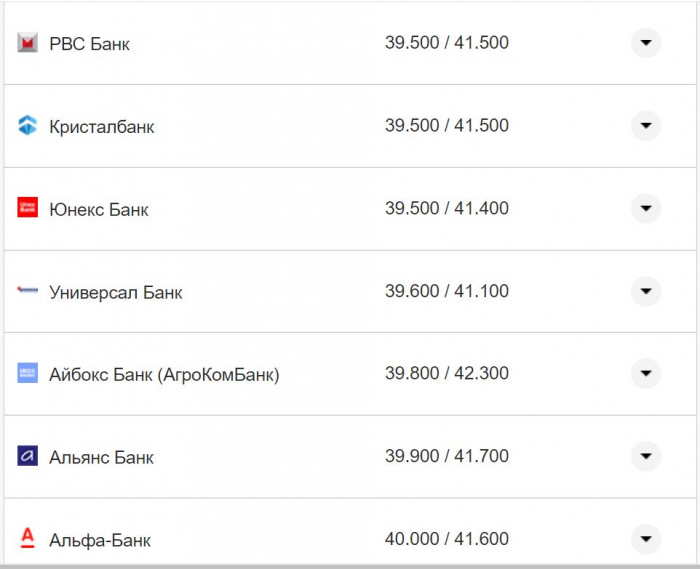
Task: Expand the РВС Банк row arrow
Action: tap(645, 43)
